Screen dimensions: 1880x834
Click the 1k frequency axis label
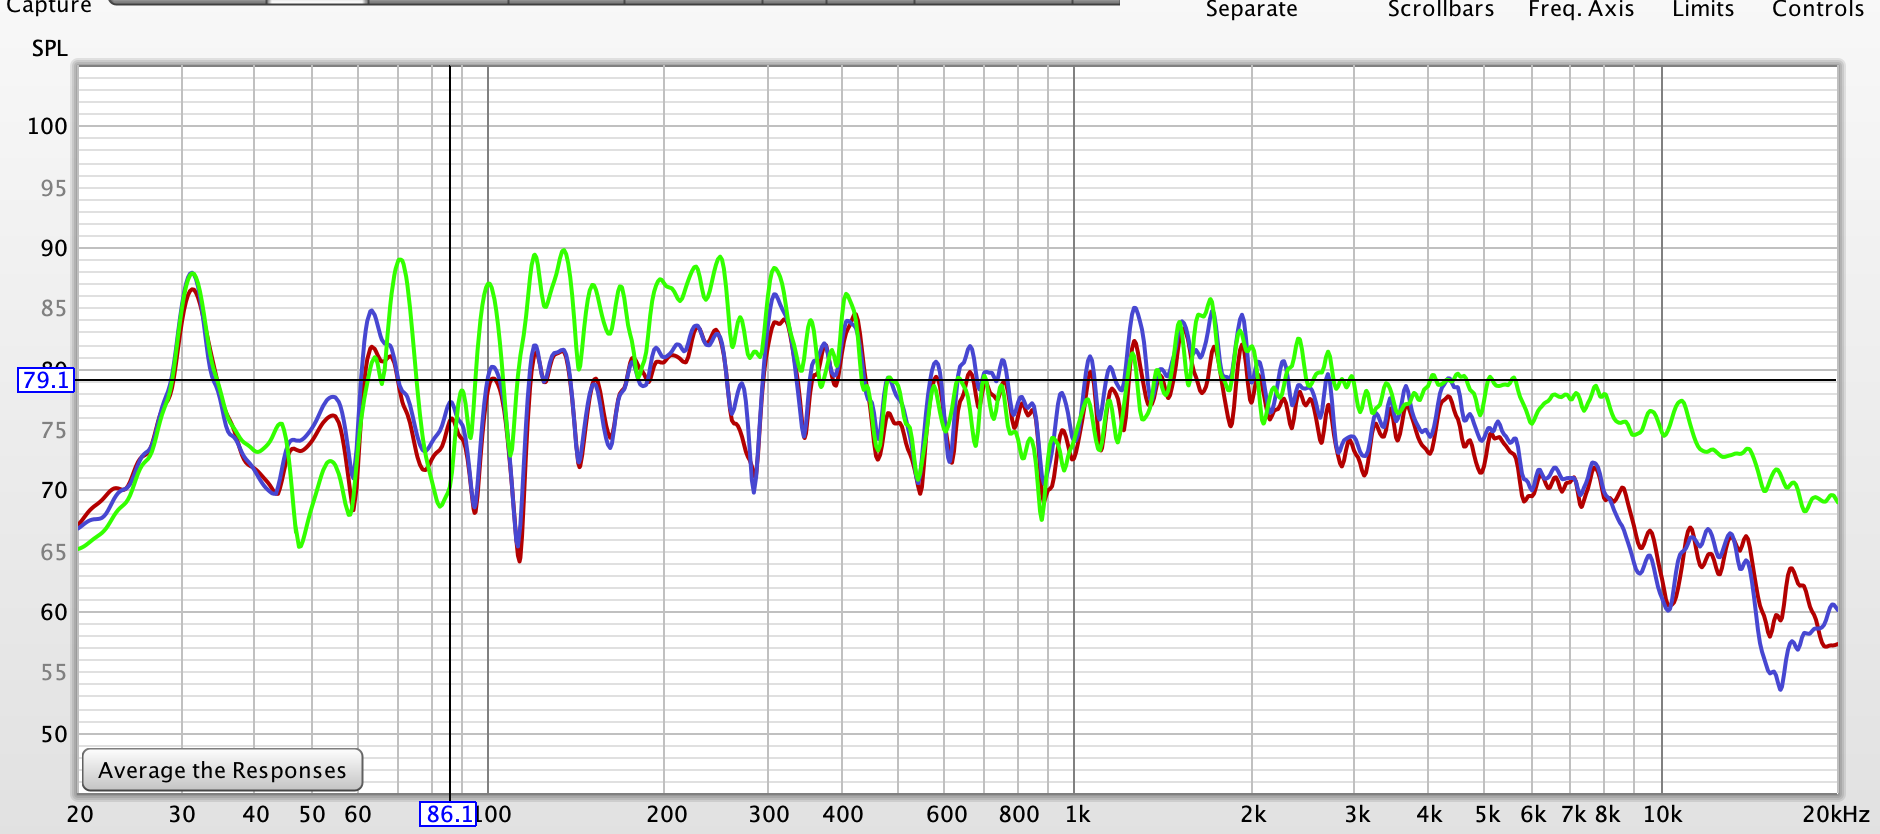tap(1077, 814)
